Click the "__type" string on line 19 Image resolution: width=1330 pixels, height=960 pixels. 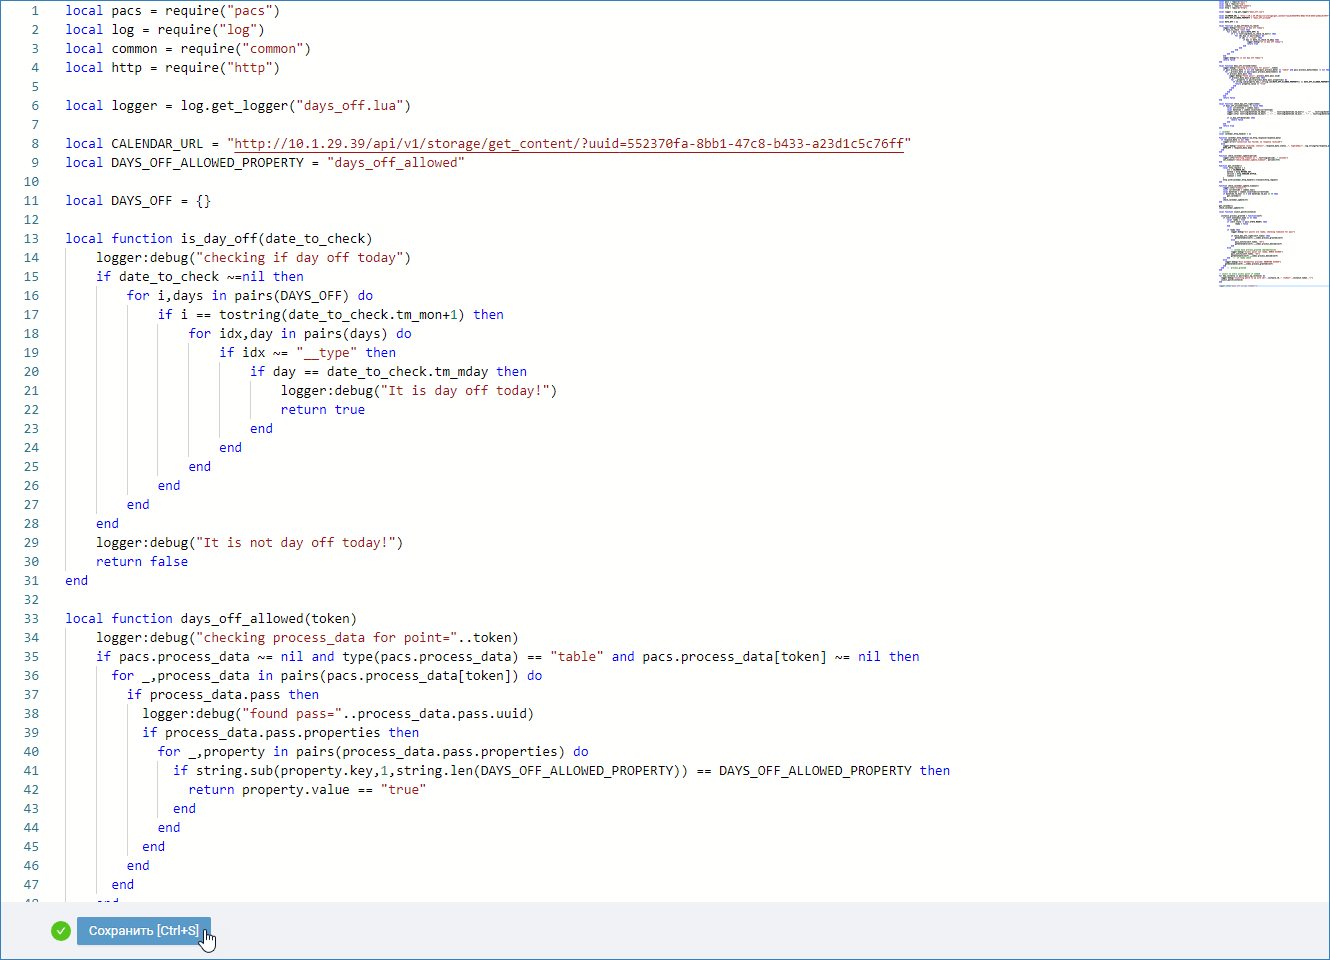pos(326,353)
